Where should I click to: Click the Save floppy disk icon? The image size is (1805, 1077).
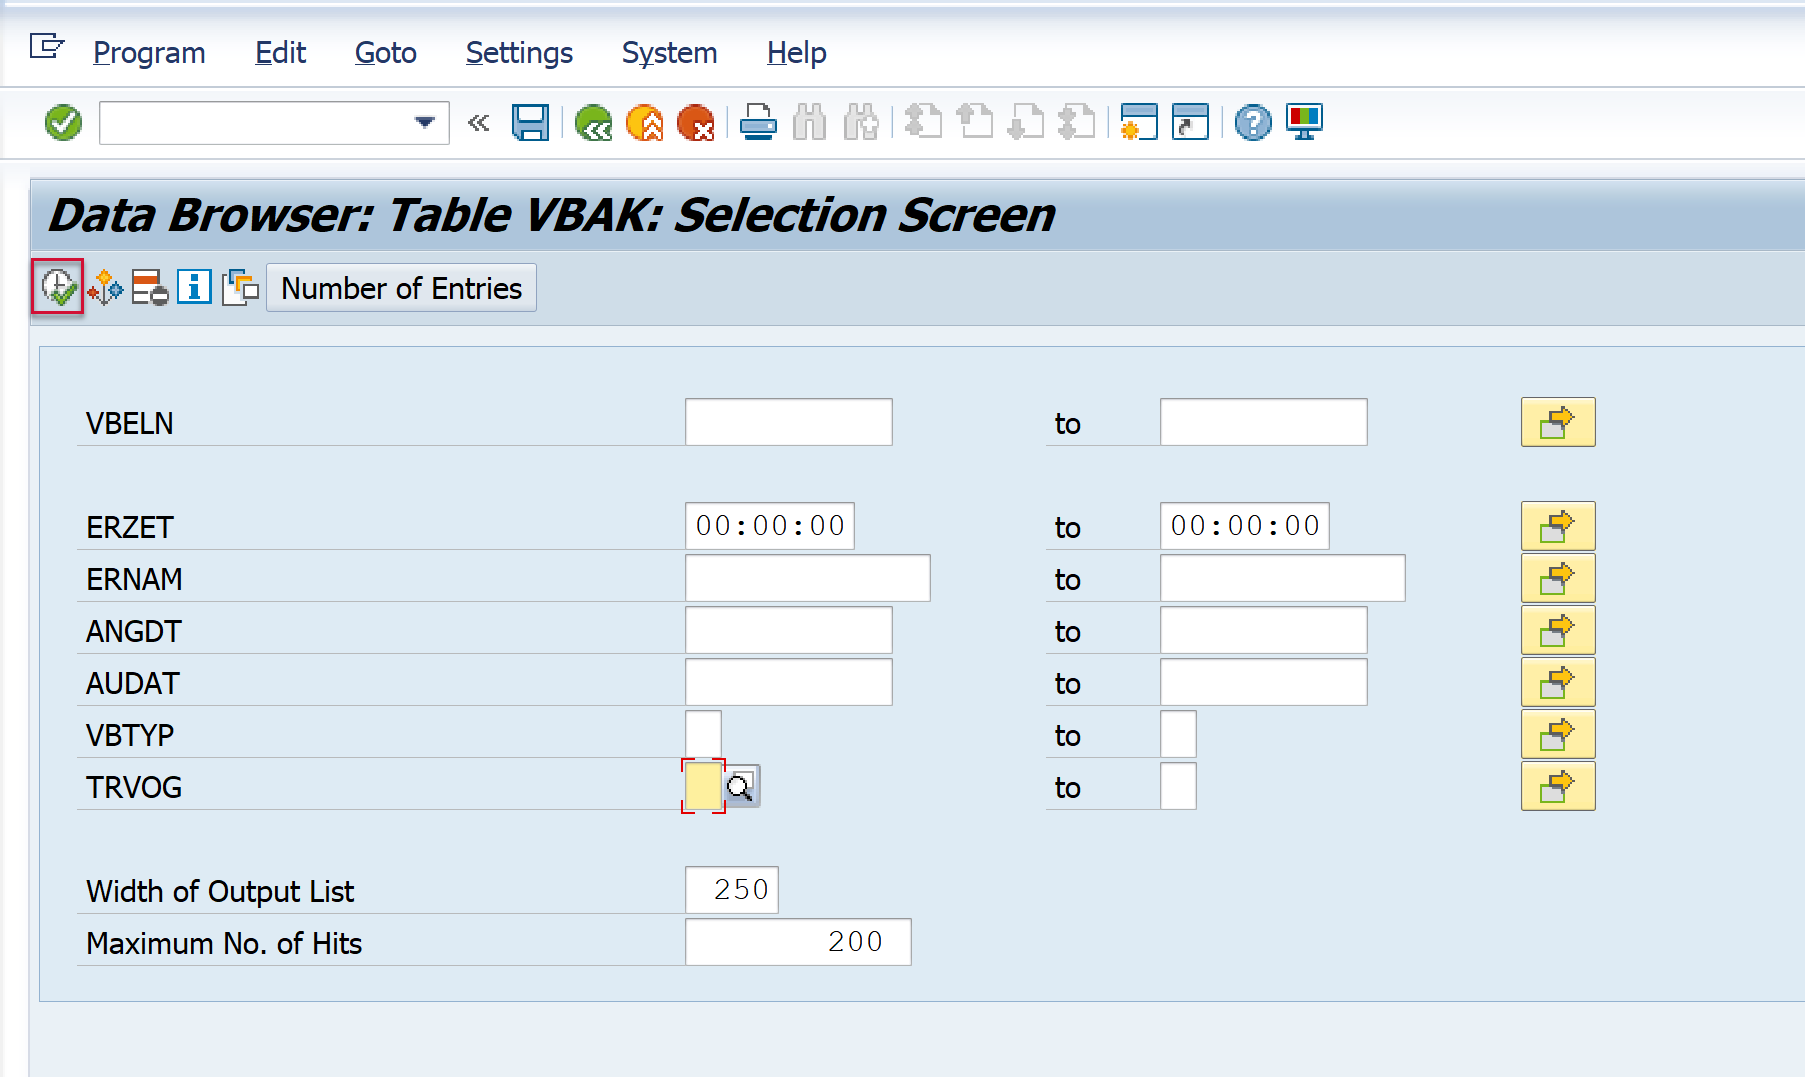point(530,123)
